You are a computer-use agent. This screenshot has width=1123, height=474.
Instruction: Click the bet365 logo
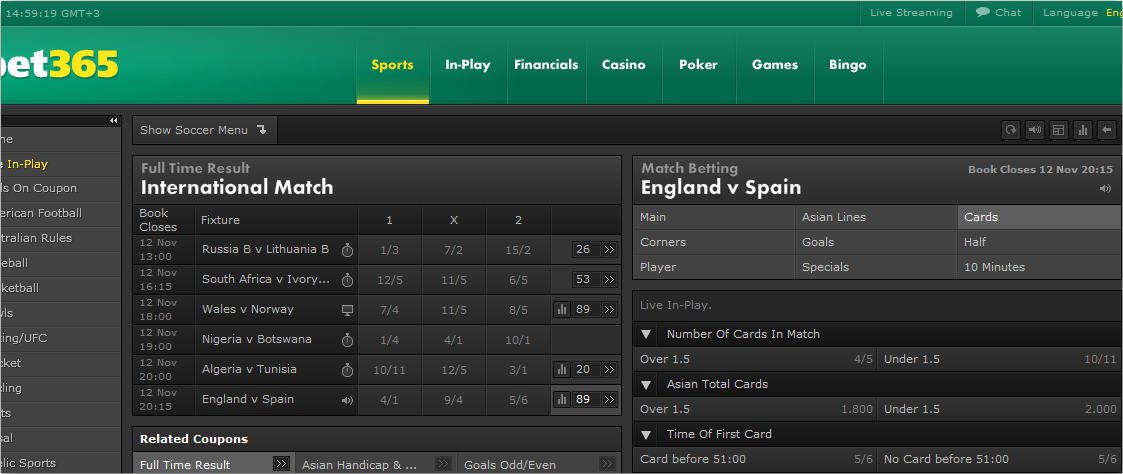59,65
